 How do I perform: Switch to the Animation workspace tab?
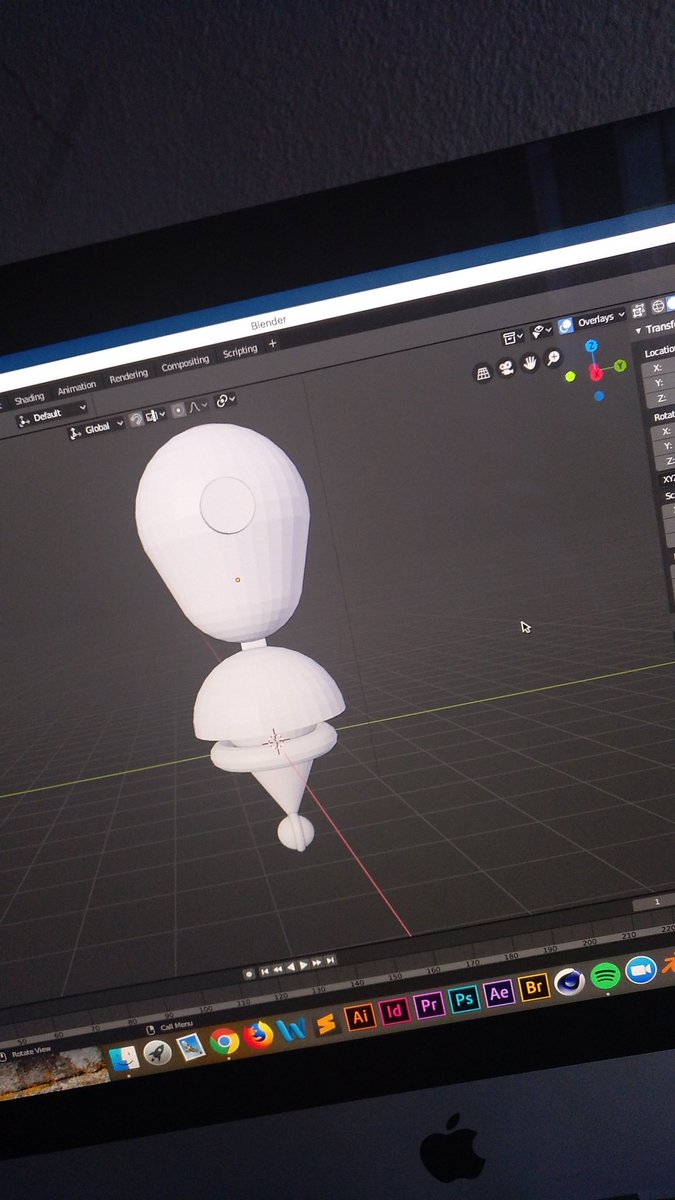[x=77, y=387]
